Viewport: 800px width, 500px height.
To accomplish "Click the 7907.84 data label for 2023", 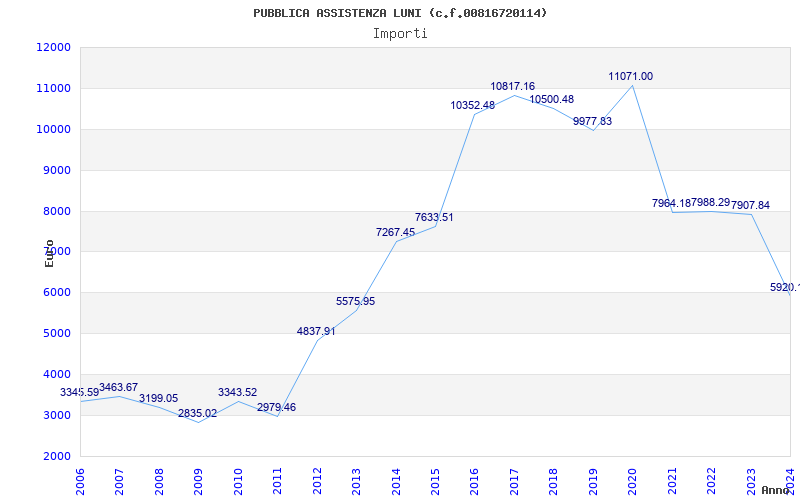I will (750, 206).
